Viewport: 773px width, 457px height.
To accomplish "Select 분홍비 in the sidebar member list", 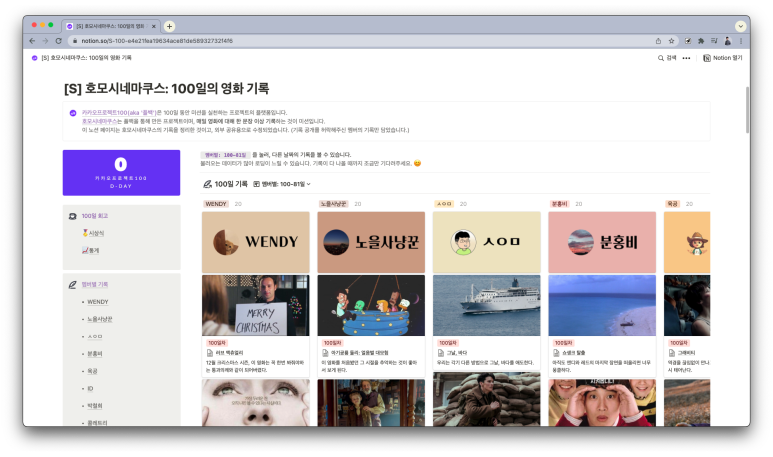I will click(95, 353).
